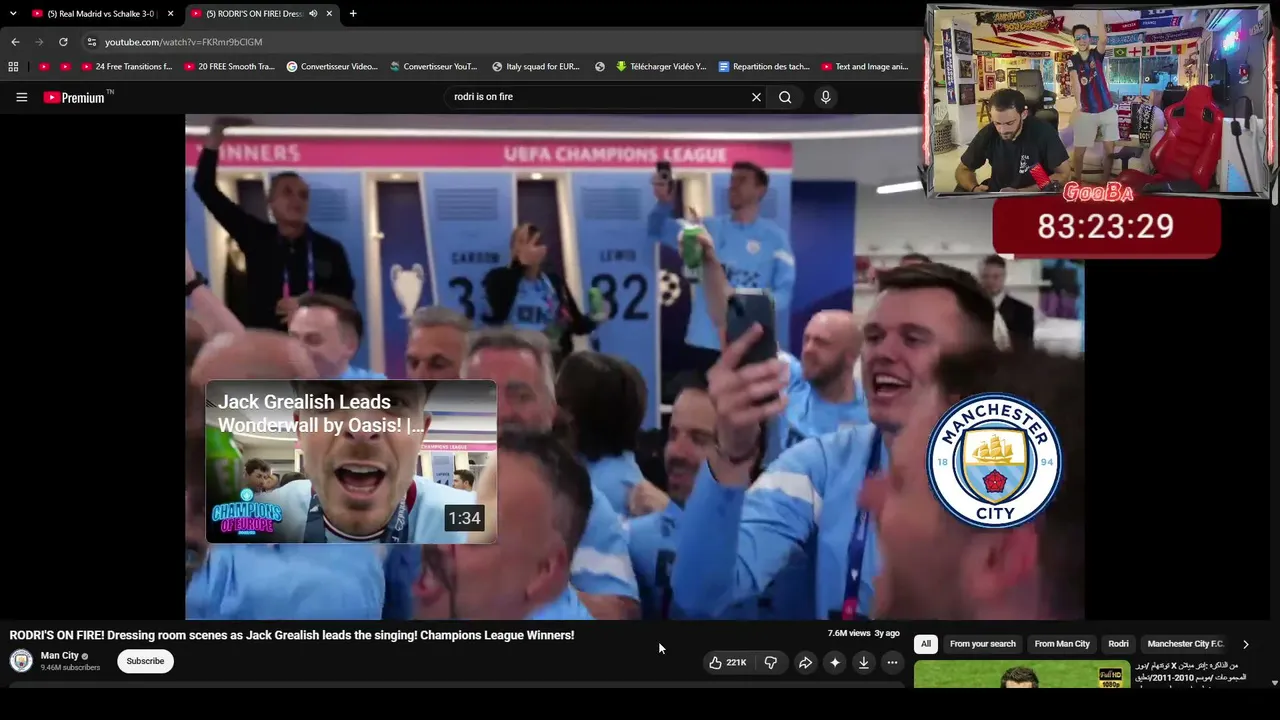This screenshot has width=1280, height=720.
Task: Open first Convertisseur Video bookmark
Action: point(332,67)
